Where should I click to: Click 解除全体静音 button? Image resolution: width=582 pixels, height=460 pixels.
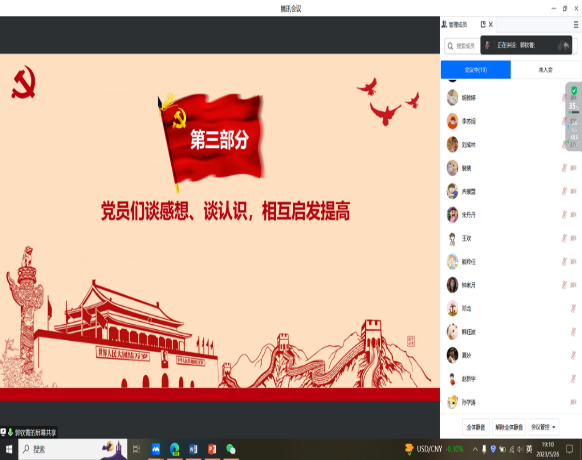pyautogui.click(x=509, y=427)
